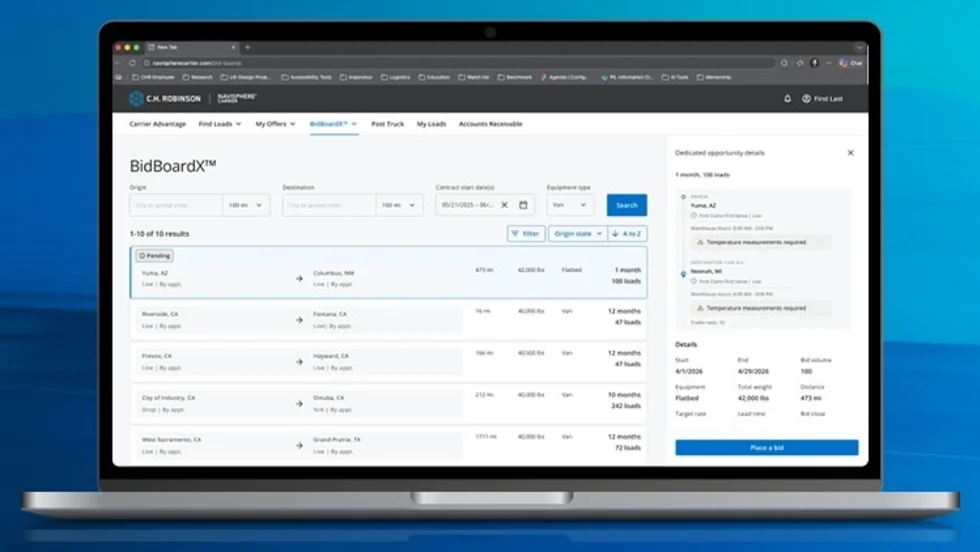The height and width of the screenshot is (552, 980).
Task: Open the First Last user account
Action: tap(822, 98)
